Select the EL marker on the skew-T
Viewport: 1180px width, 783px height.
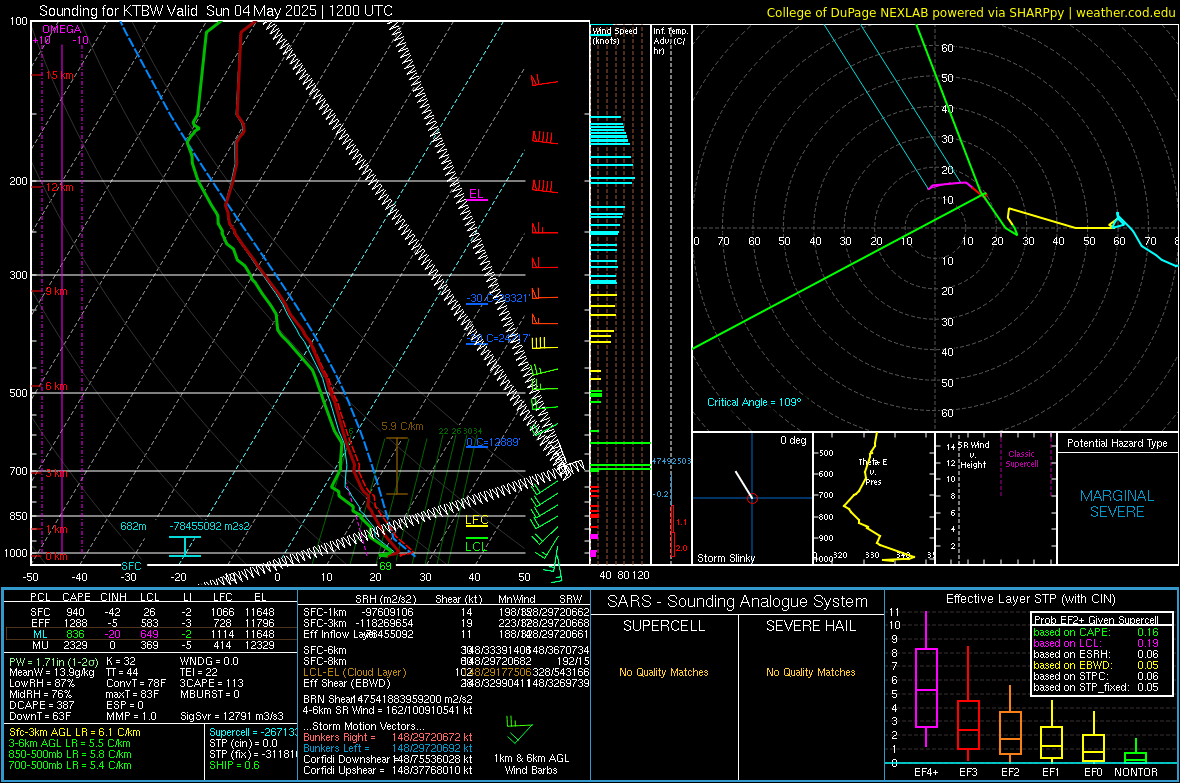[x=476, y=194]
